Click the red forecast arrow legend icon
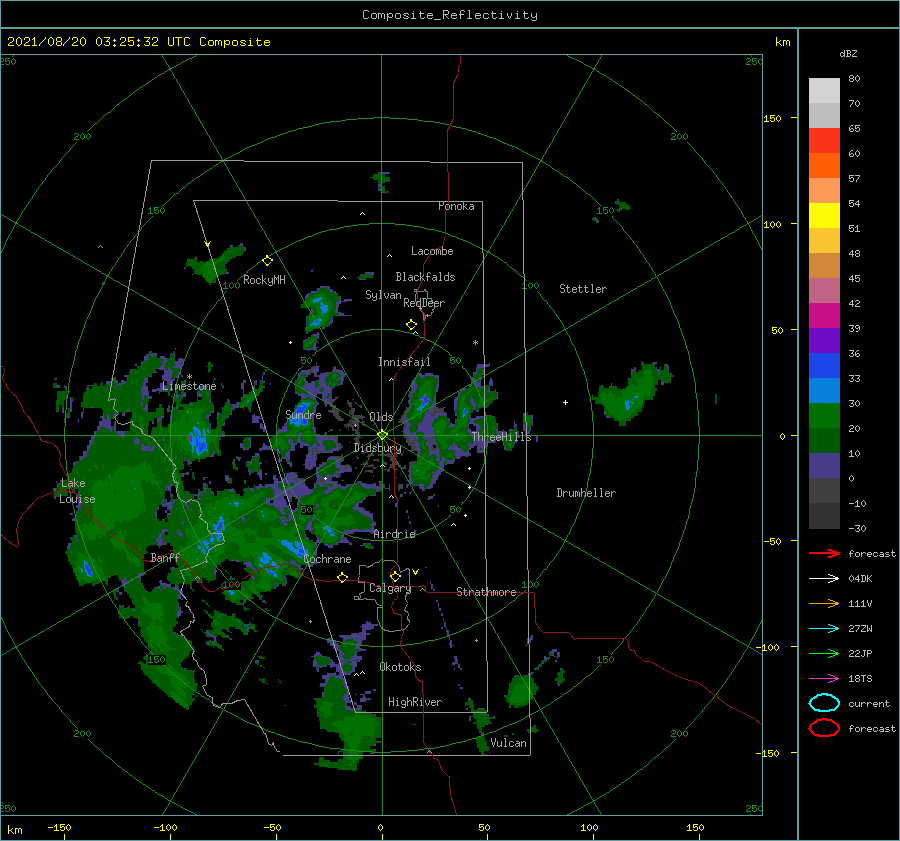The width and height of the screenshot is (900, 841). click(824, 553)
